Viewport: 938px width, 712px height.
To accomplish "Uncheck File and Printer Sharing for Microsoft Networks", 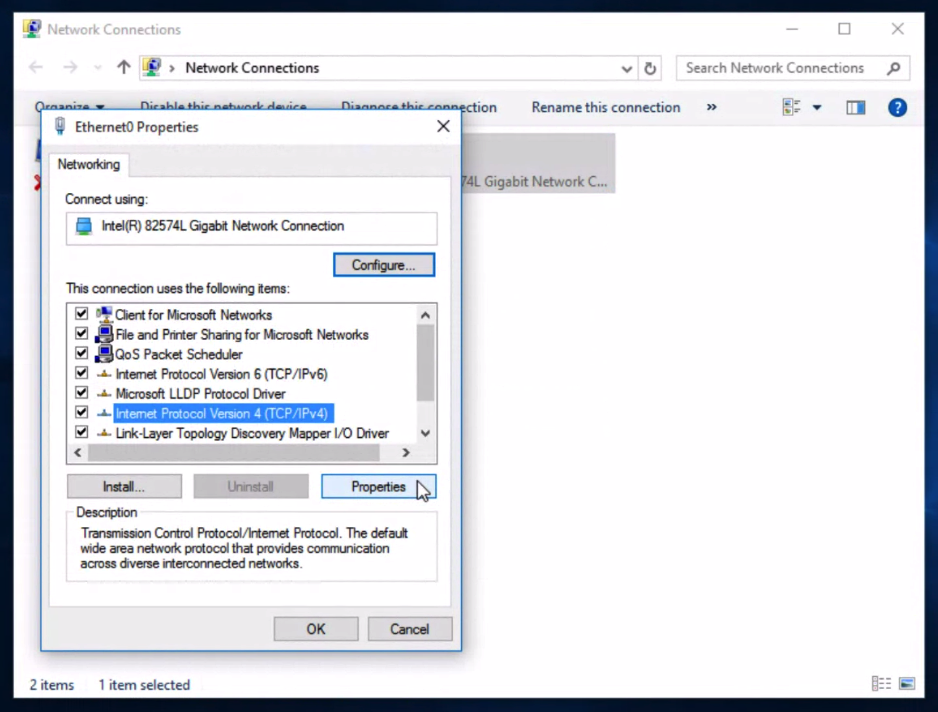I will tap(81, 333).
